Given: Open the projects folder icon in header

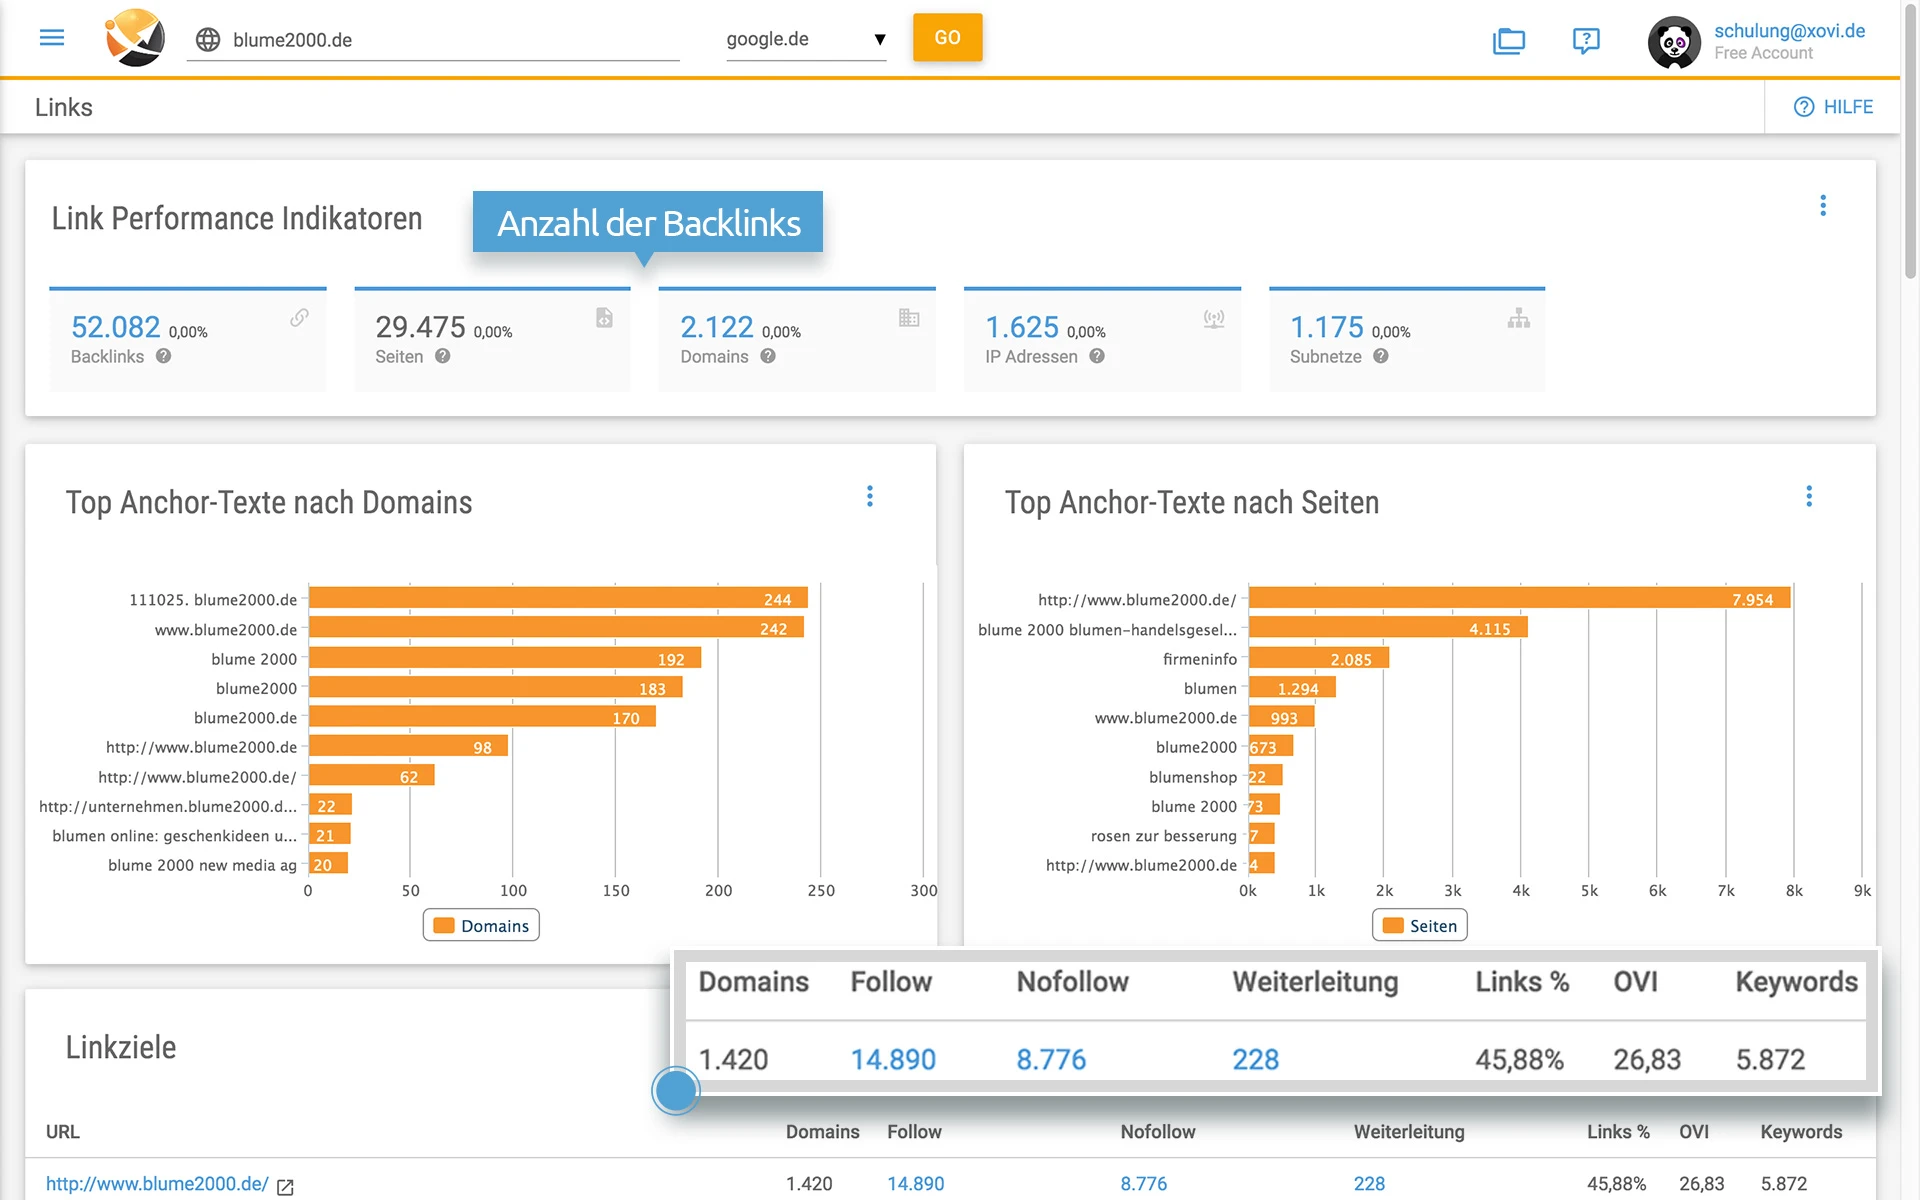Looking at the screenshot, I should click(1508, 41).
